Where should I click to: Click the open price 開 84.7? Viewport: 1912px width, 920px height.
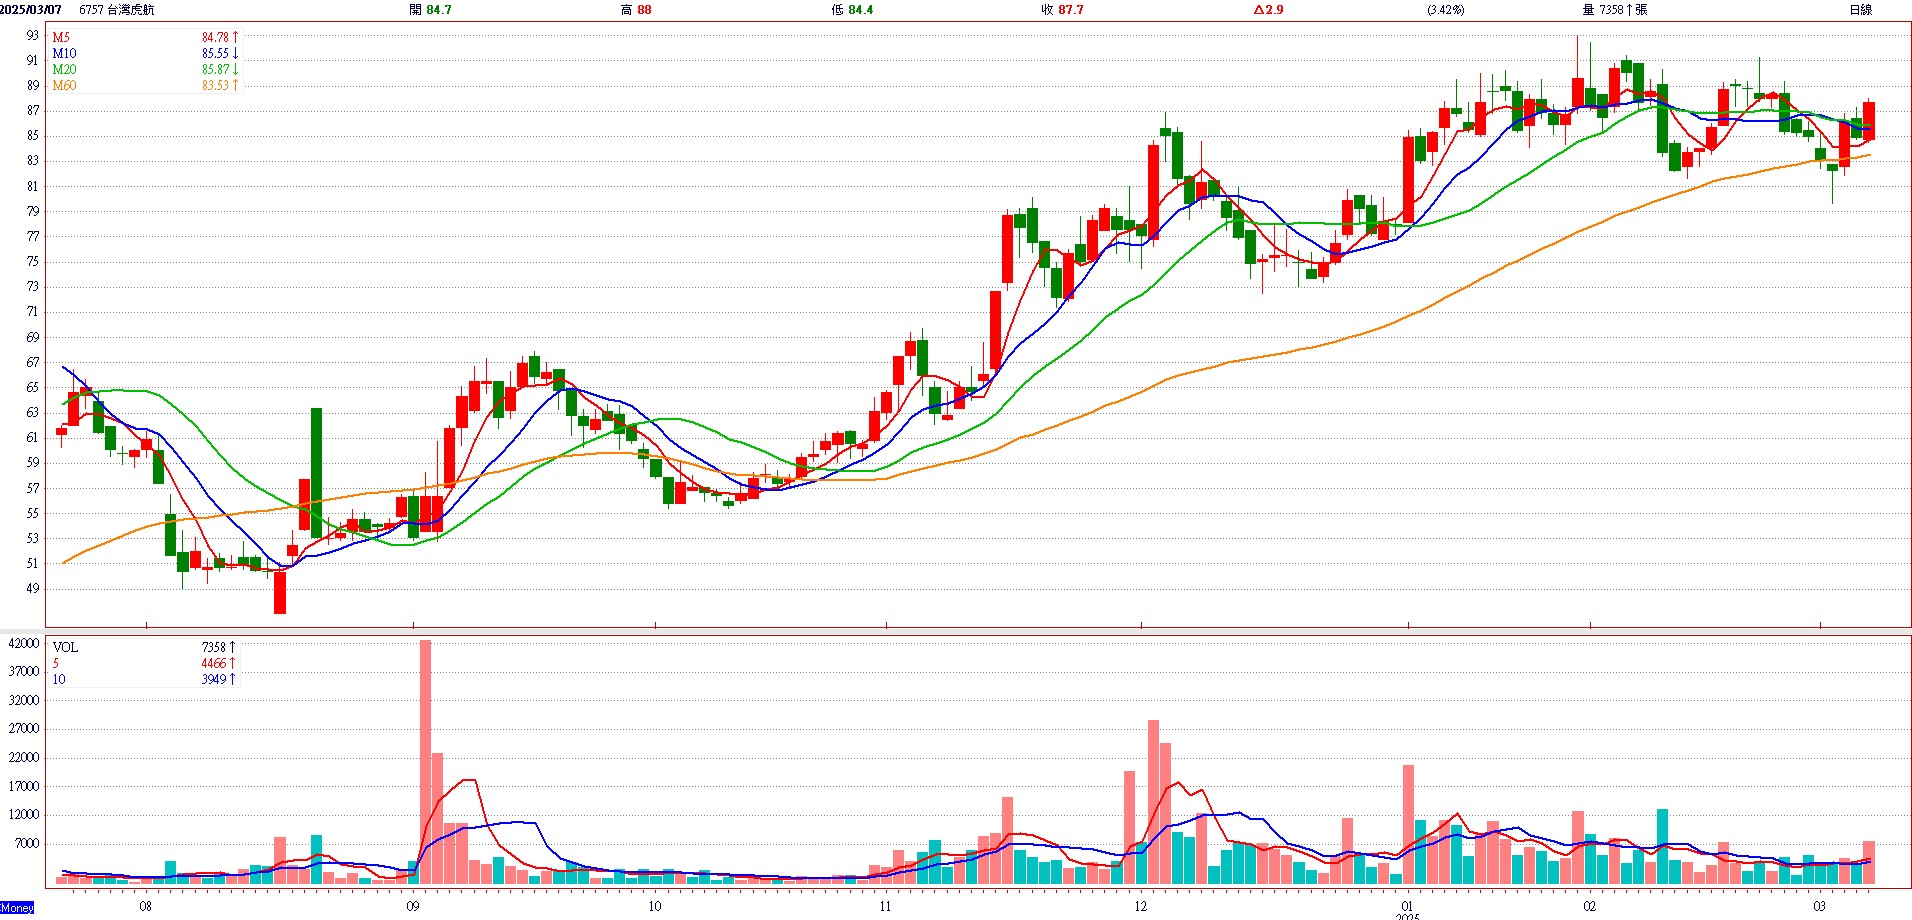tap(430, 9)
